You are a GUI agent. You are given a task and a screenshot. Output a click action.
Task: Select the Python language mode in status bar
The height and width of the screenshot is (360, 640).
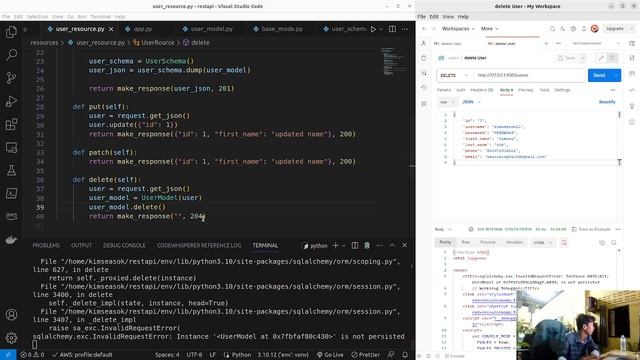pos(241,355)
